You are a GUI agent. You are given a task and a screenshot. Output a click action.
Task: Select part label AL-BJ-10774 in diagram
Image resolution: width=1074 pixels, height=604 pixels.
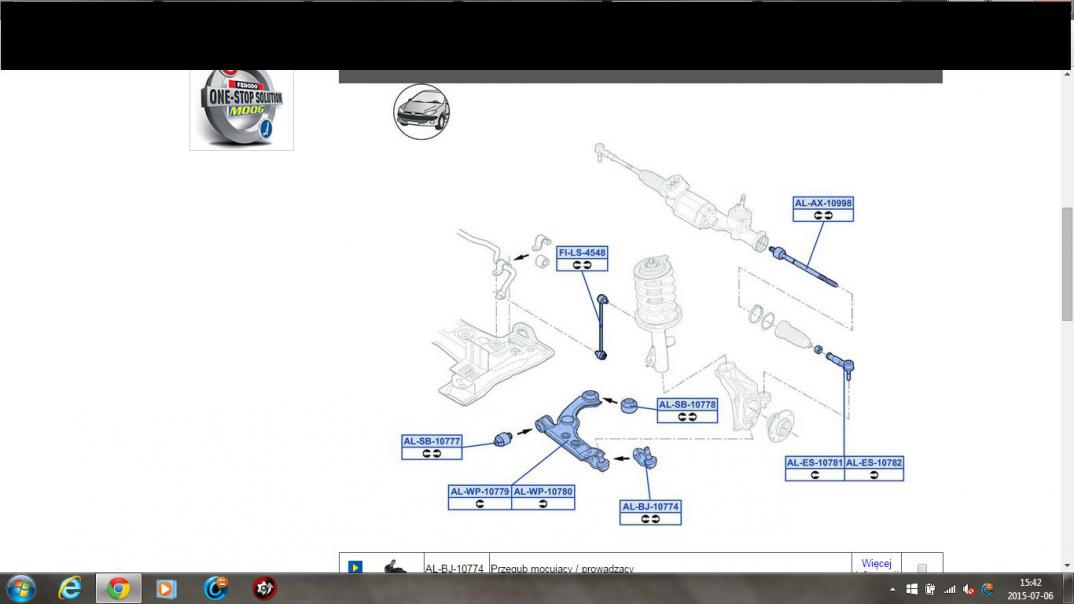tap(650, 506)
